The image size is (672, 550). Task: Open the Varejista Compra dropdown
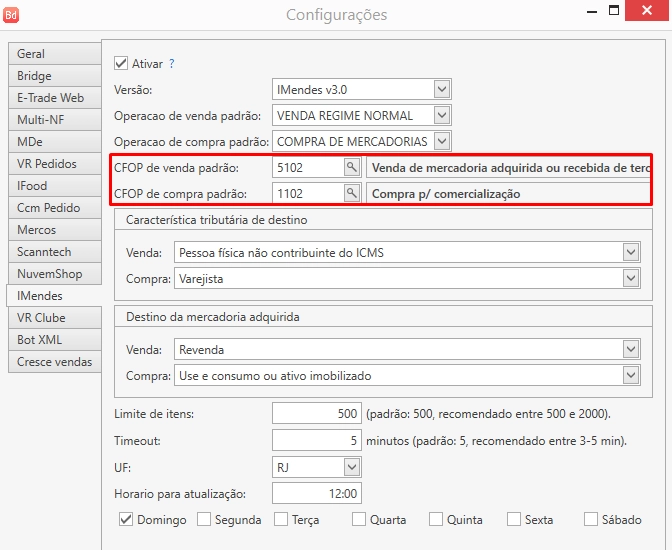(x=631, y=278)
